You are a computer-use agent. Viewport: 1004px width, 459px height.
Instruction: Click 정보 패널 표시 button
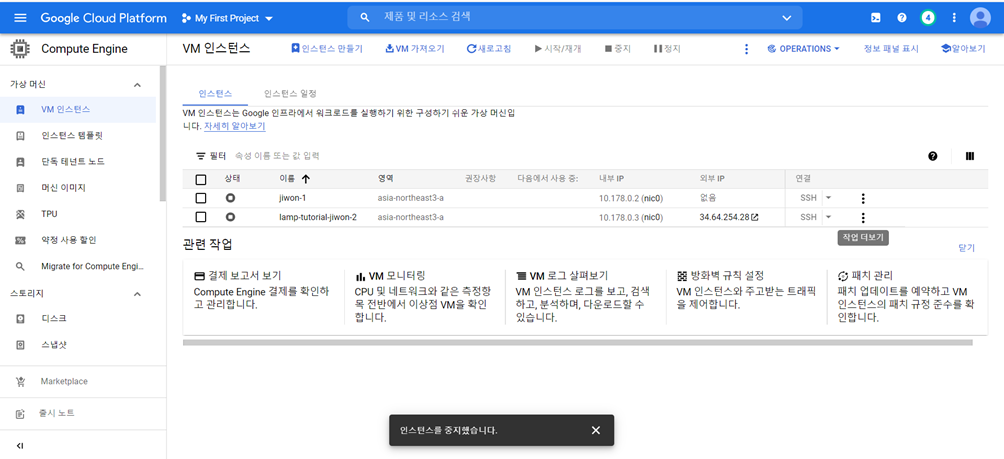(x=891, y=49)
